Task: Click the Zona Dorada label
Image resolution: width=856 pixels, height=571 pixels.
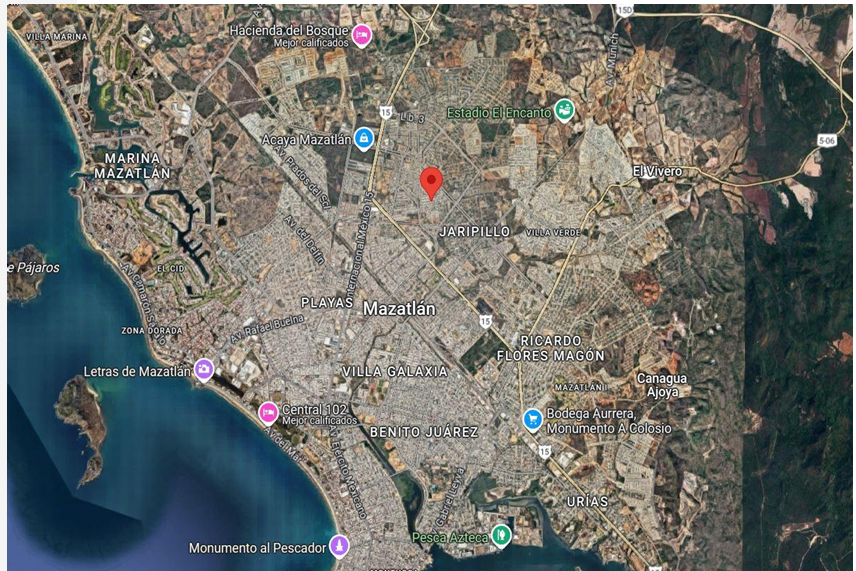Action: click(152, 330)
